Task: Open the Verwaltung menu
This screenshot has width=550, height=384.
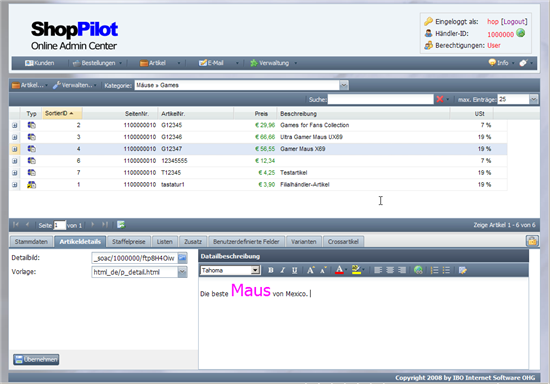Action: coord(274,63)
